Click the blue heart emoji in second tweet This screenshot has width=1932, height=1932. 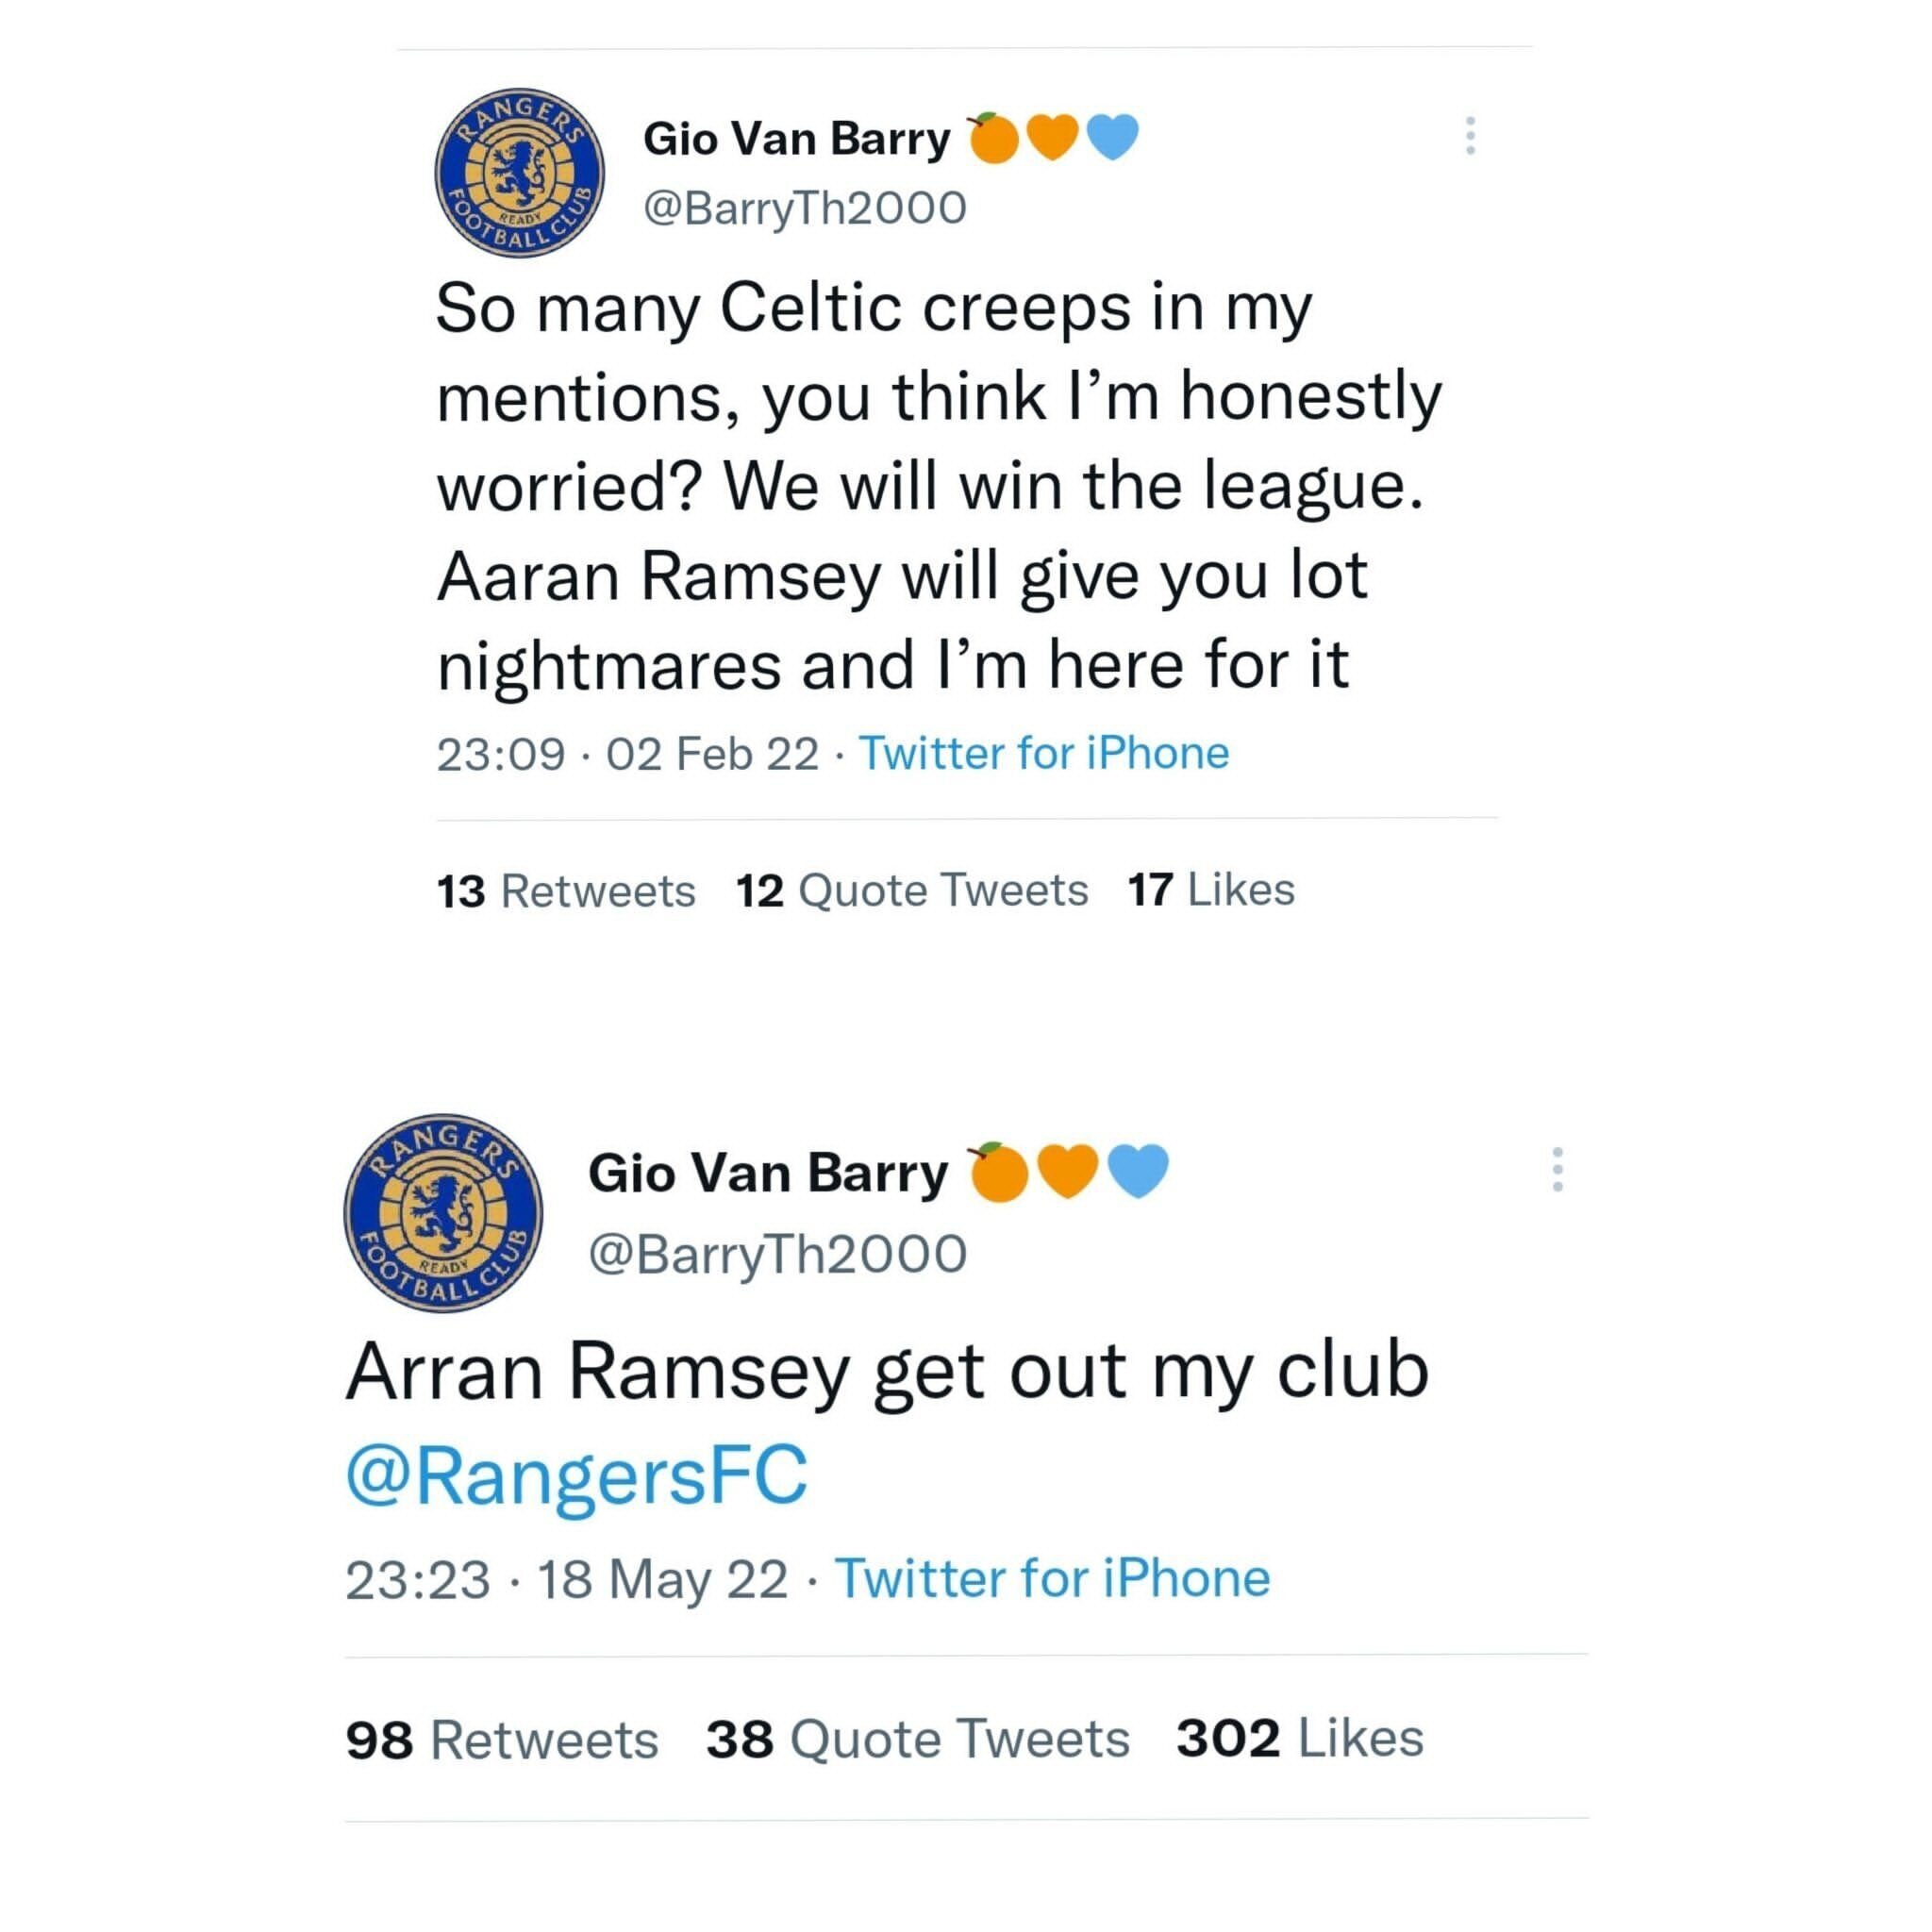tap(1139, 1171)
